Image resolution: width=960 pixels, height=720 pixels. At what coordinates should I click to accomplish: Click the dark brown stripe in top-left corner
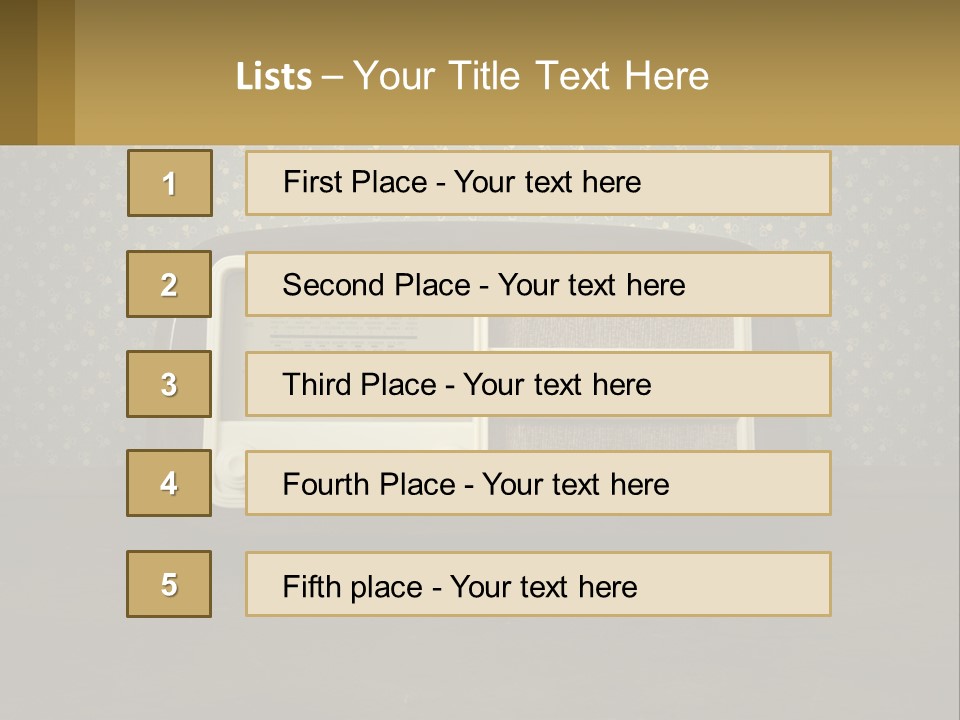coord(18,72)
